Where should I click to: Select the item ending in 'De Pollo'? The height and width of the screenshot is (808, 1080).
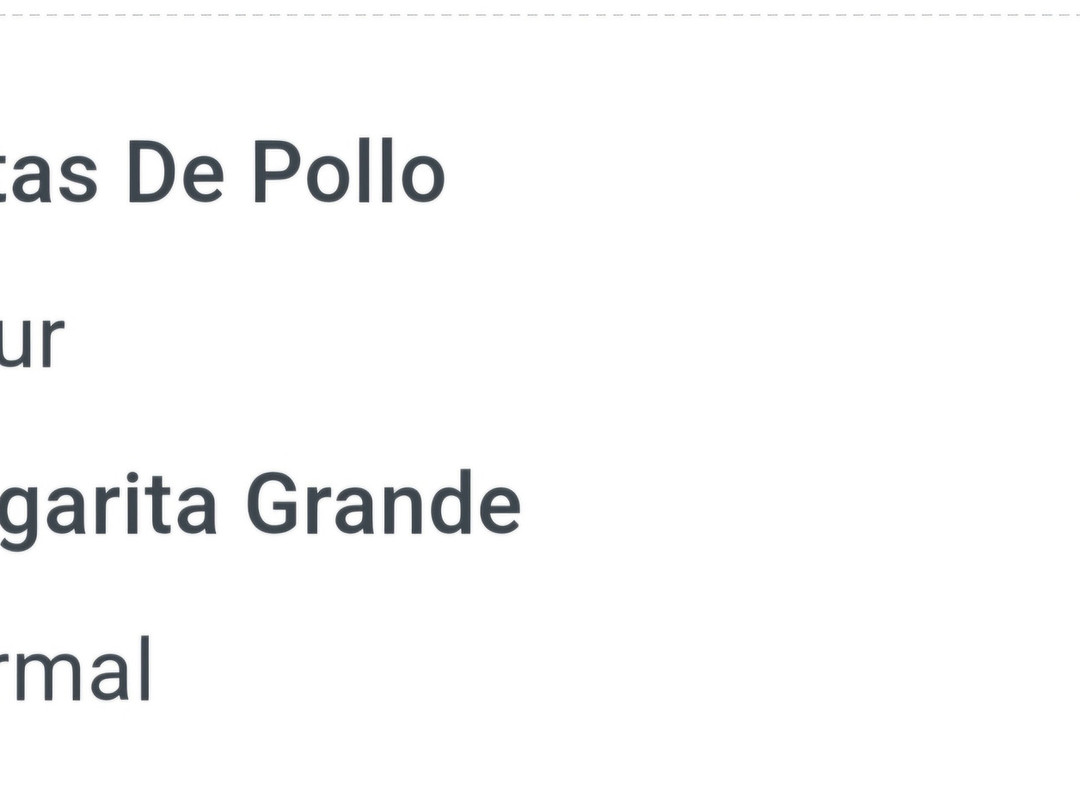coord(222,171)
